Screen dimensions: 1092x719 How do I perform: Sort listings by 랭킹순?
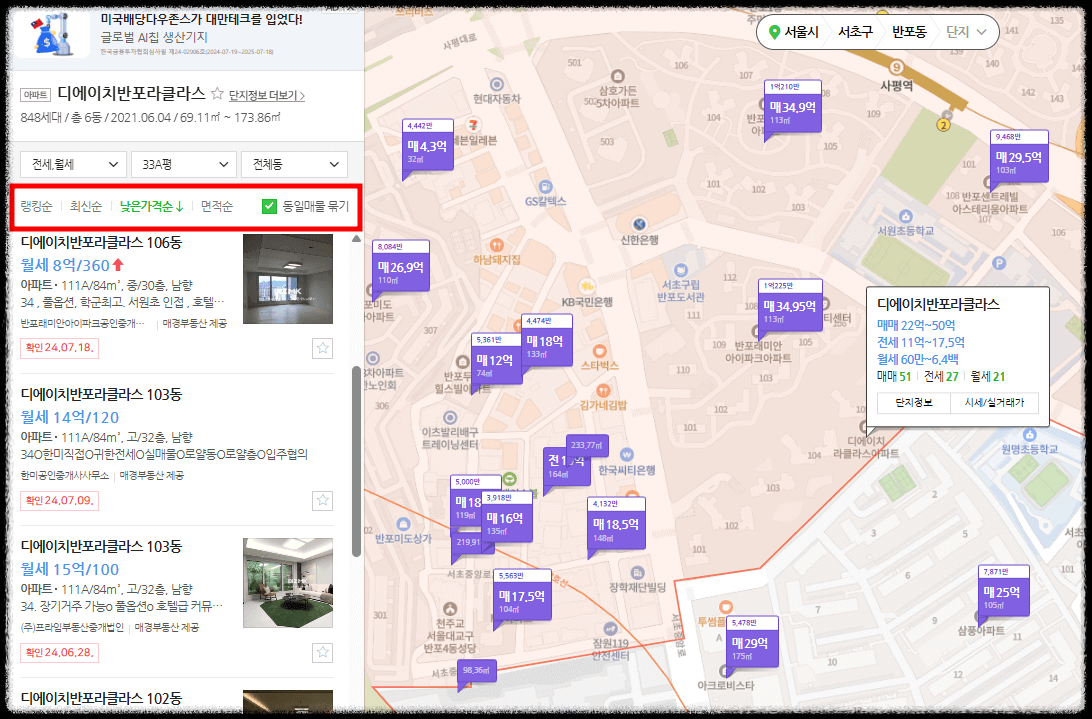[x=36, y=206]
